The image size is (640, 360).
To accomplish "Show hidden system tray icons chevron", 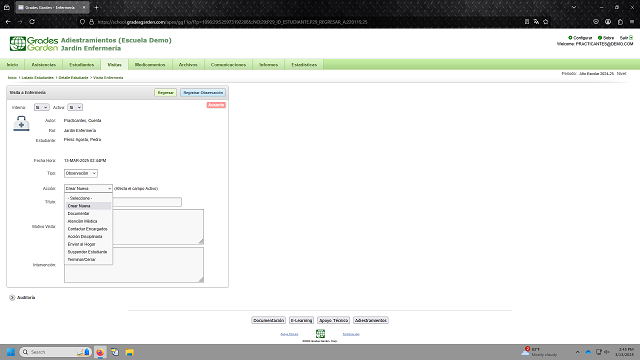I will pyautogui.click(x=578, y=352).
